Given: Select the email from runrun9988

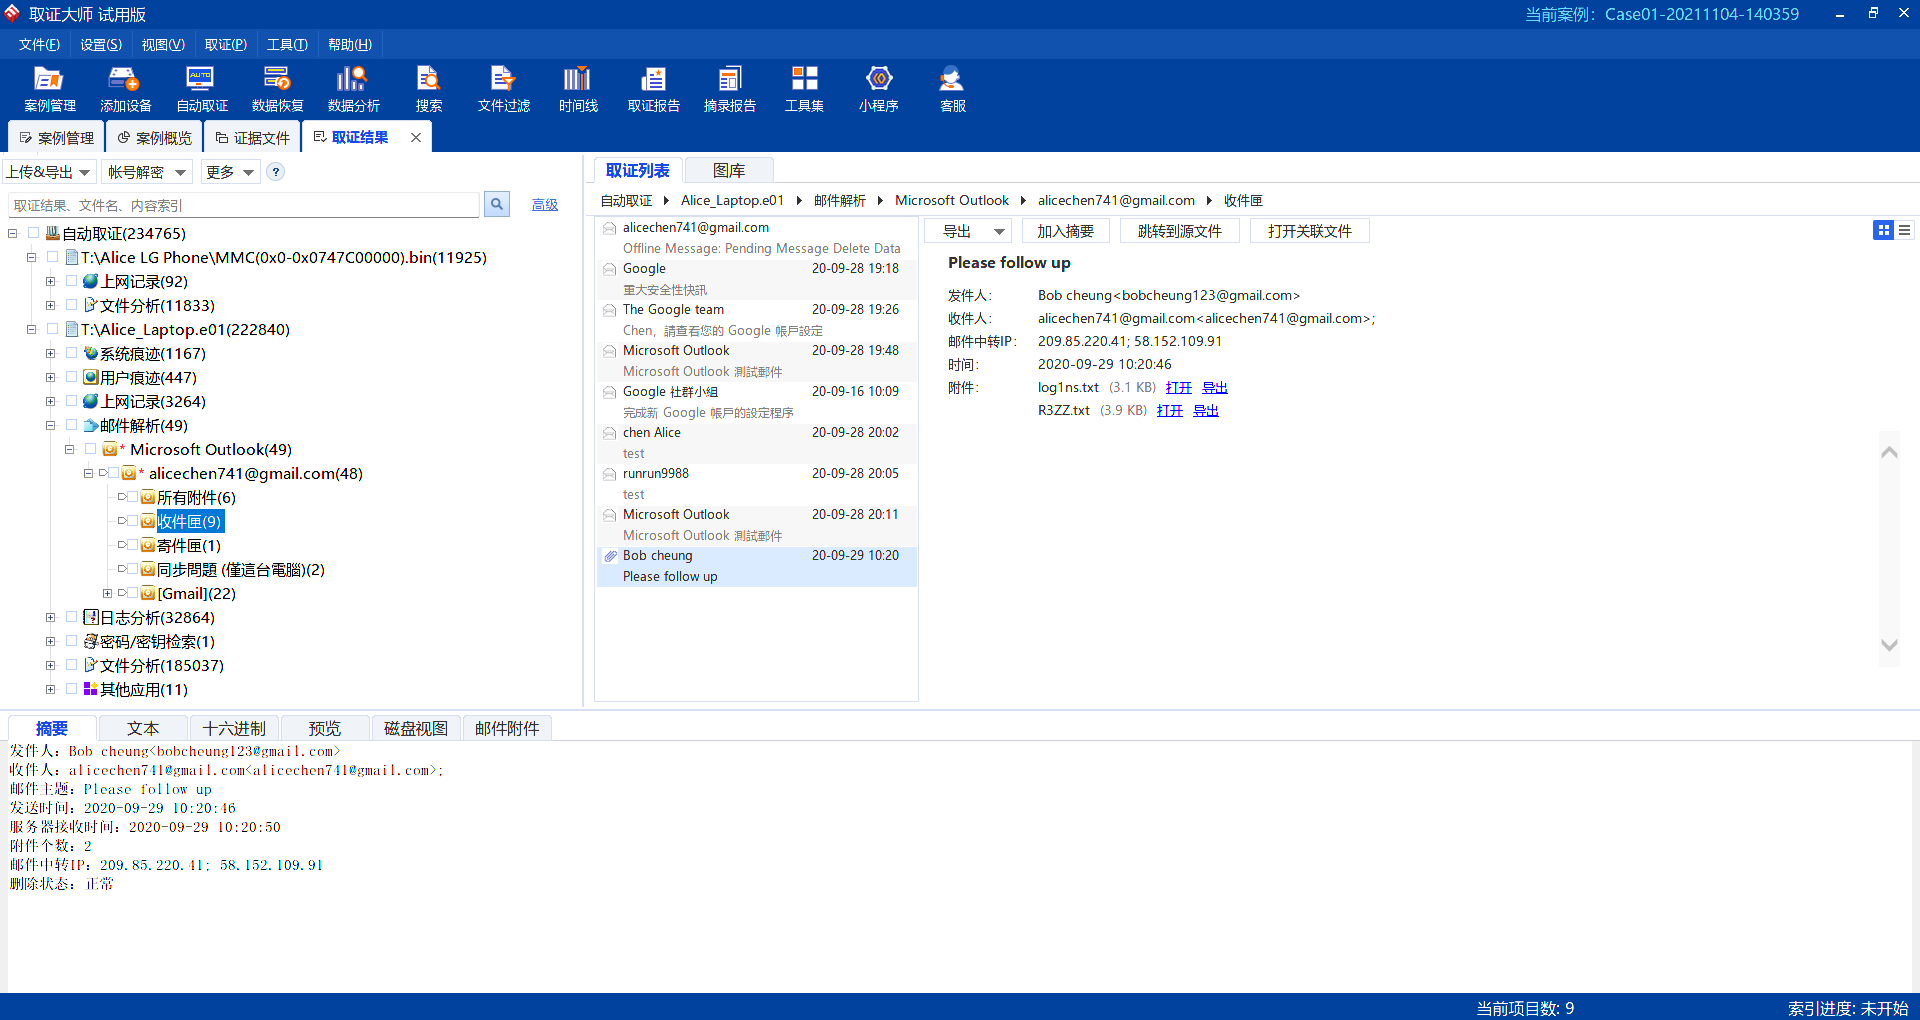Looking at the screenshot, I should click(x=757, y=484).
